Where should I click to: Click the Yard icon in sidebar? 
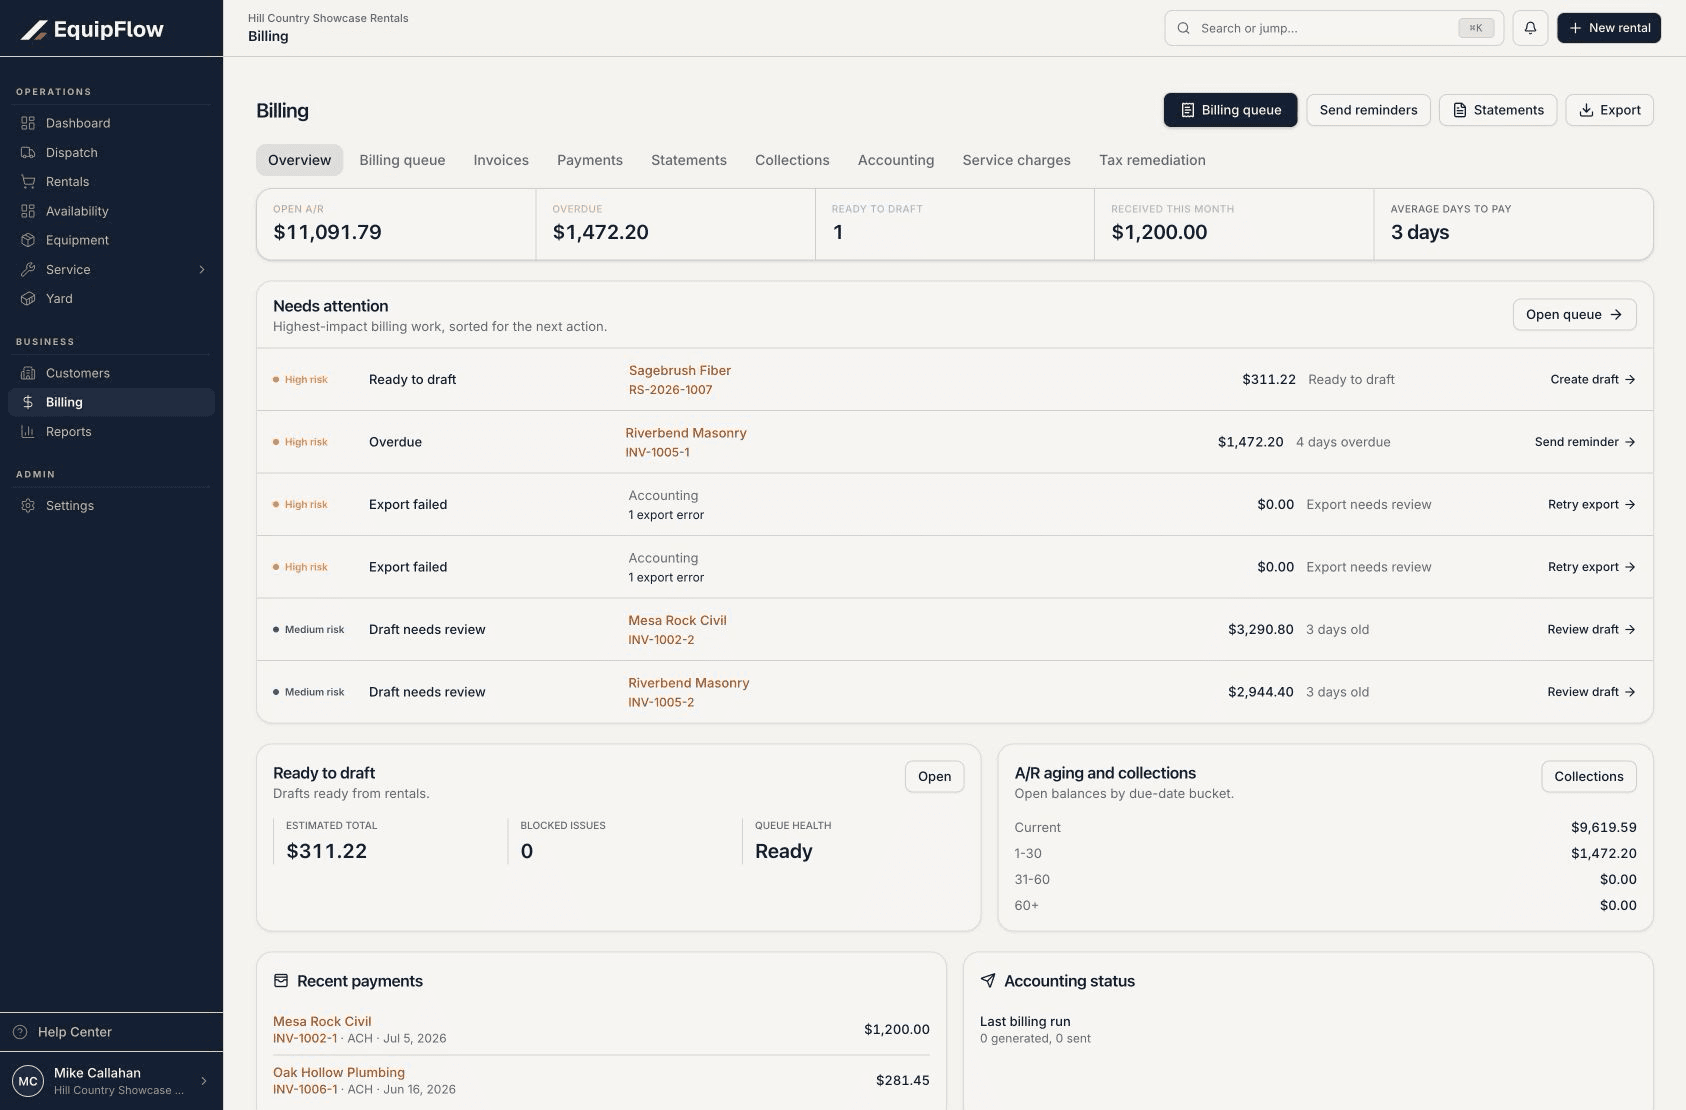click(x=28, y=299)
